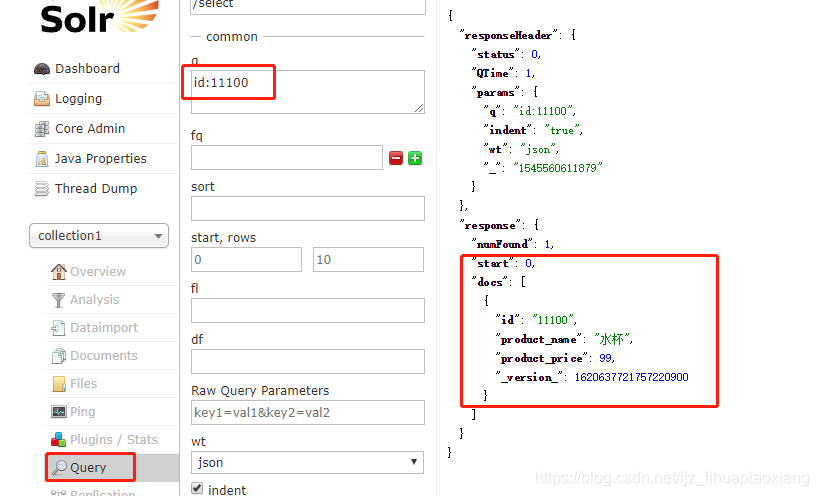
Task: Open the collection1 core selector dropdown
Action: pos(99,236)
